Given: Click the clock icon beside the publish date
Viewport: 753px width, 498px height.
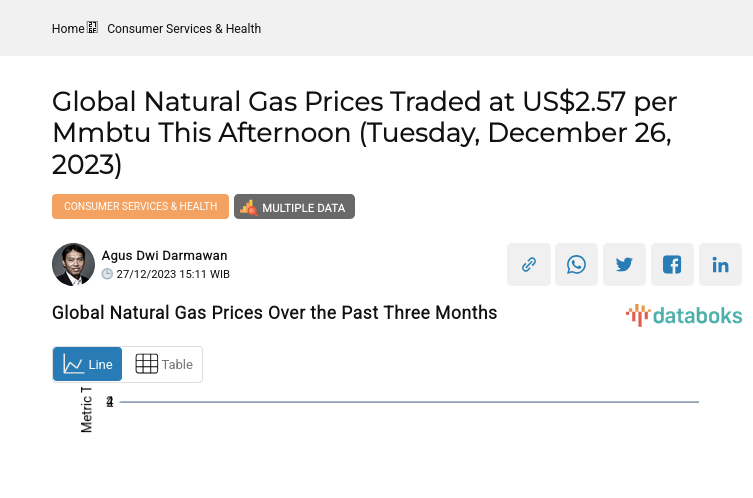Looking at the screenshot, I should (108, 274).
